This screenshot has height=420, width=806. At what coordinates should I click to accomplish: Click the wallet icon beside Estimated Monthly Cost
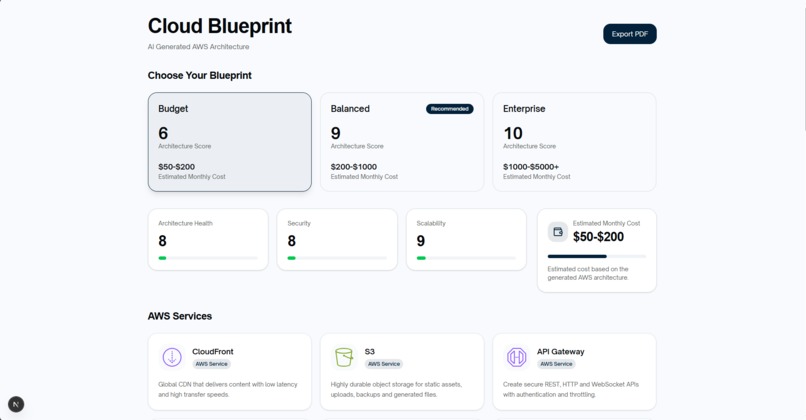(x=558, y=232)
